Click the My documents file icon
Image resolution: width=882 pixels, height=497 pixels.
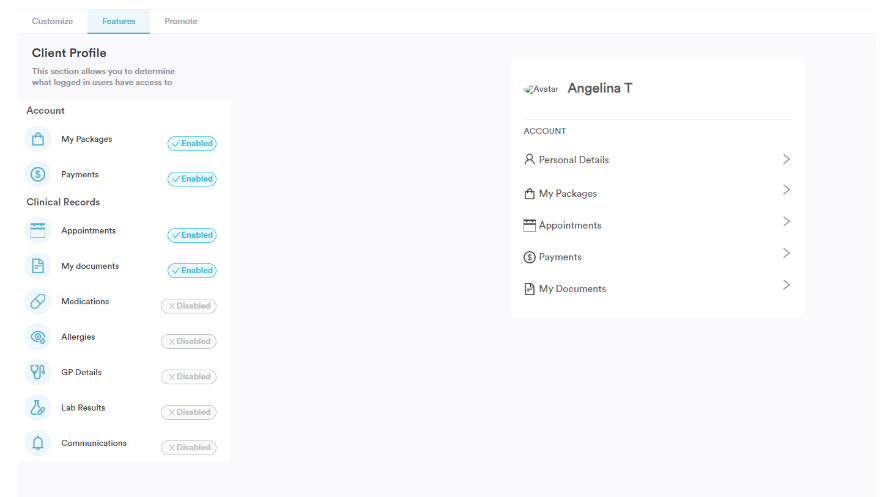(x=38, y=267)
